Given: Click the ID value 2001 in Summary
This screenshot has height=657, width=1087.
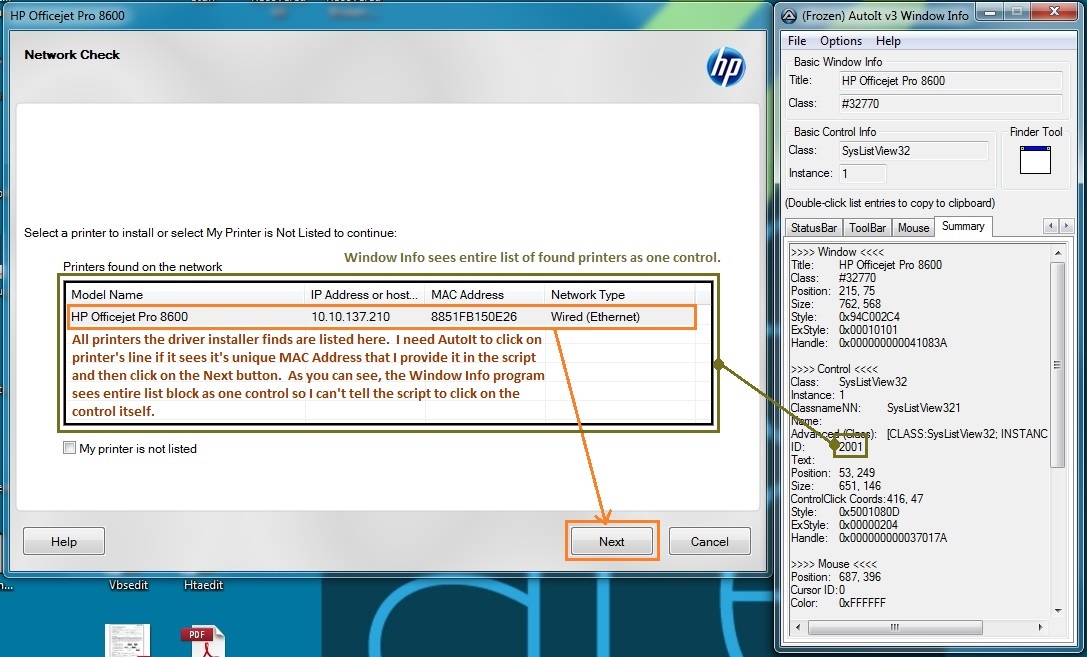Looking at the screenshot, I should tap(851, 447).
